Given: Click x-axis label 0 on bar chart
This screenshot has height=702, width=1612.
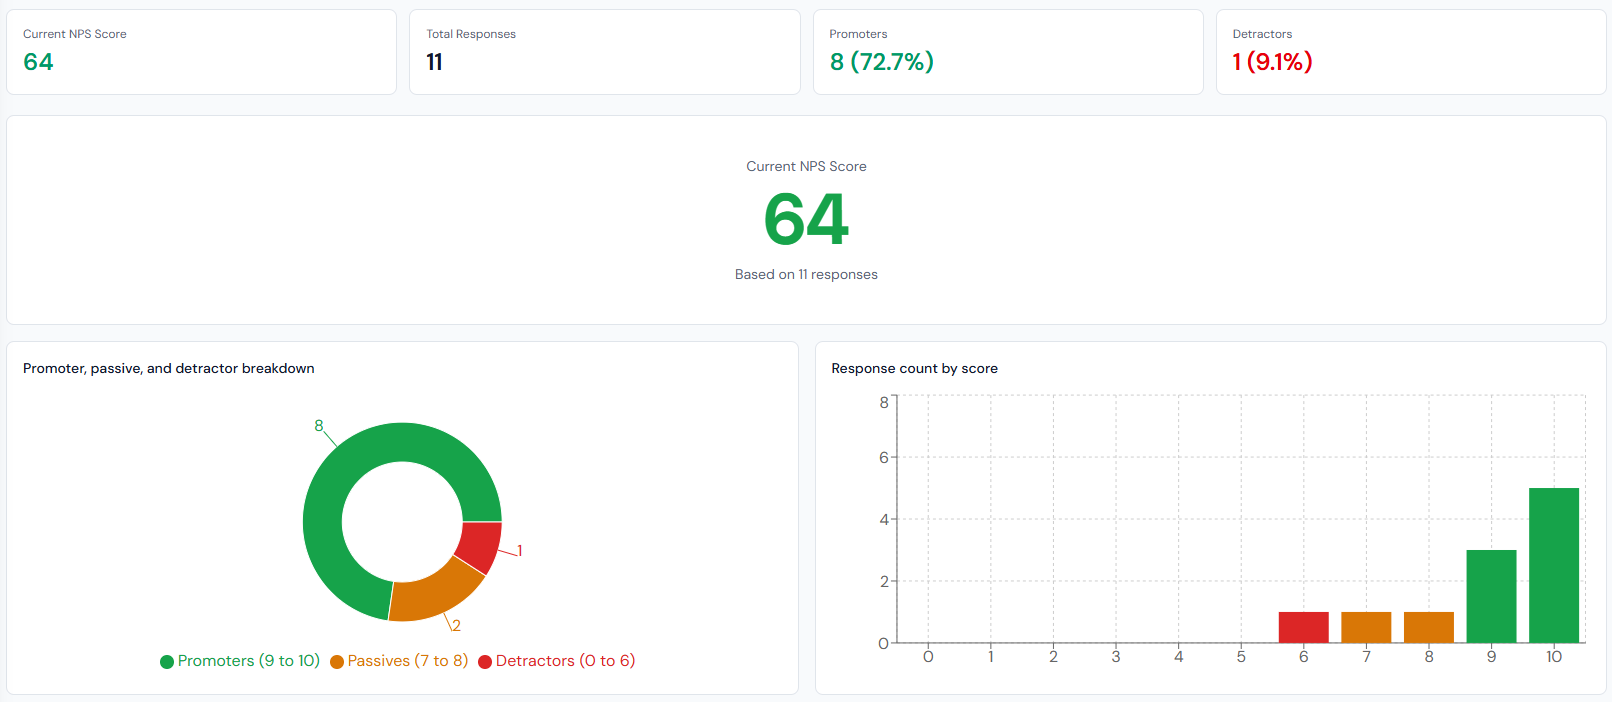Looking at the screenshot, I should [928, 657].
